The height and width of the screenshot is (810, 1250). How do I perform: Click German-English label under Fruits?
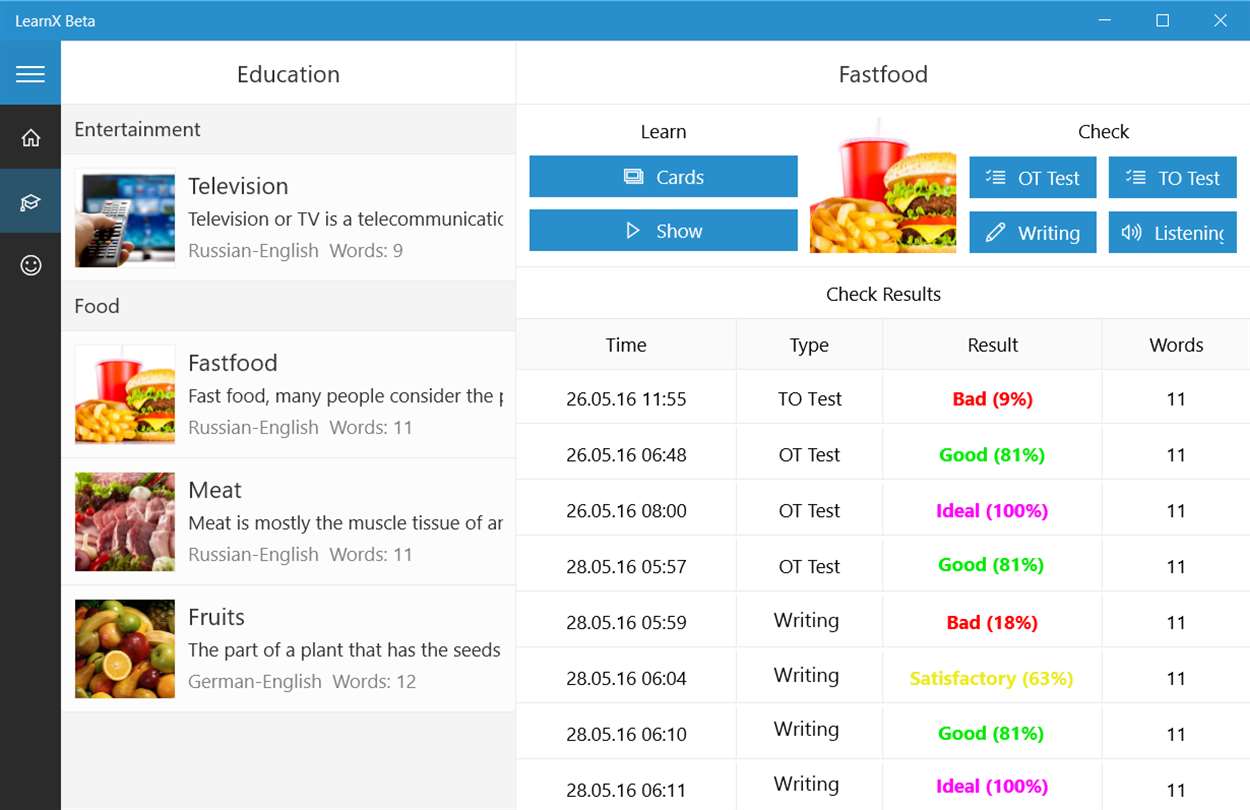coord(255,681)
